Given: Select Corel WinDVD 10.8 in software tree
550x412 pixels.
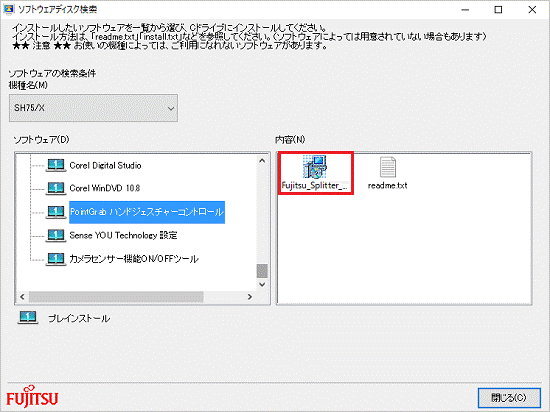Looking at the screenshot, I should point(105,188).
